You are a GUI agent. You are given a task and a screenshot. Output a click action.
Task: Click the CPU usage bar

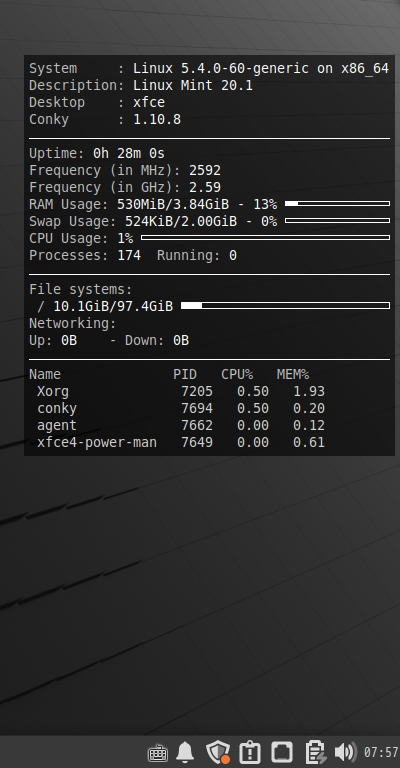[x=265, y=238]
